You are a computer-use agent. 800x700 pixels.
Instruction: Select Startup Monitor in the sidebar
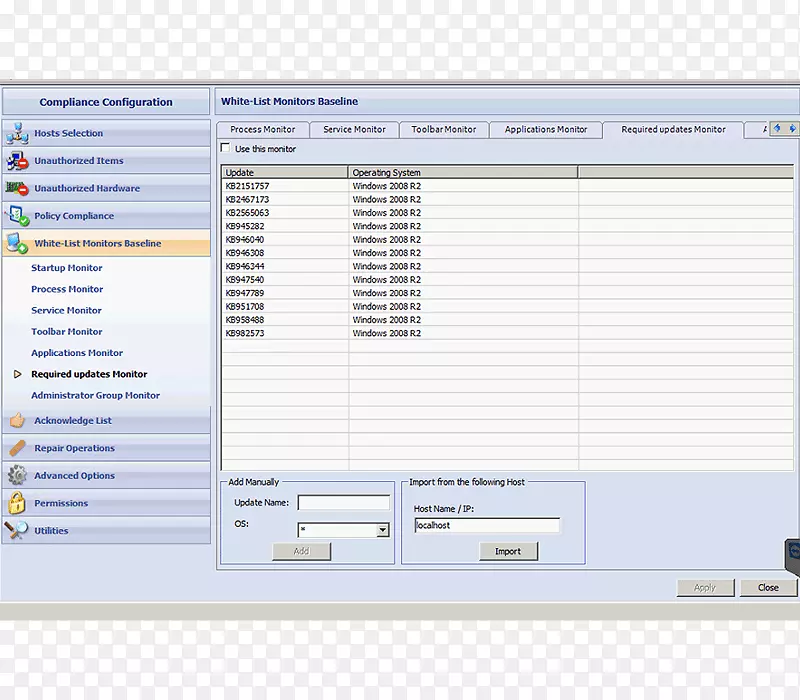coord(67,268)
